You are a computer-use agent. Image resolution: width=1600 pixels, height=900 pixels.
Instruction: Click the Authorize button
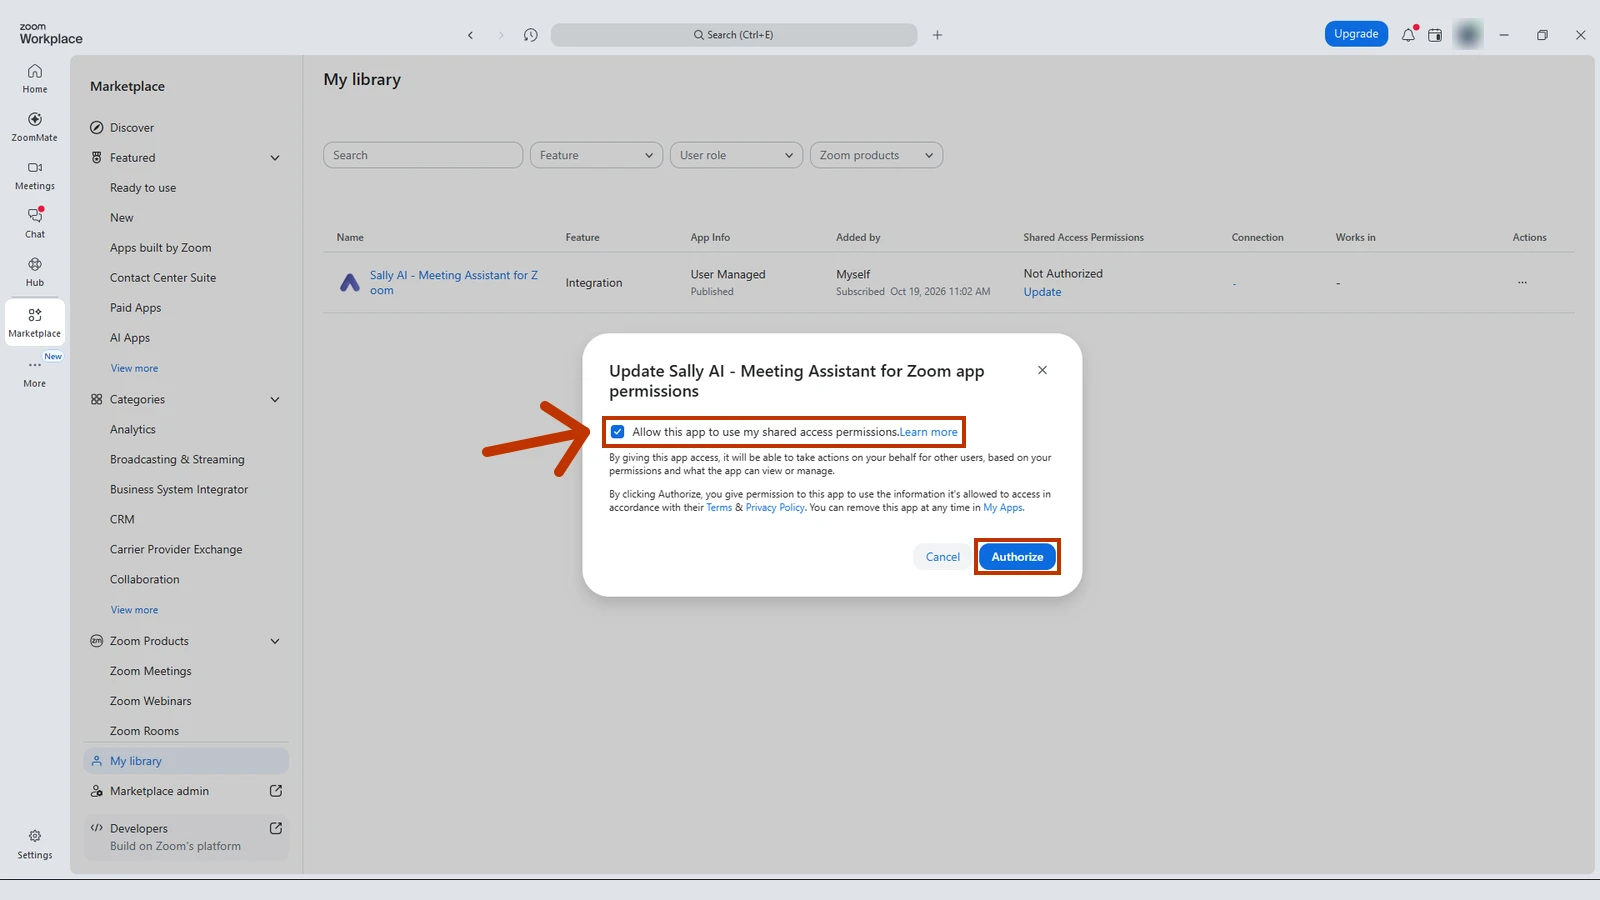point(1017,557)
